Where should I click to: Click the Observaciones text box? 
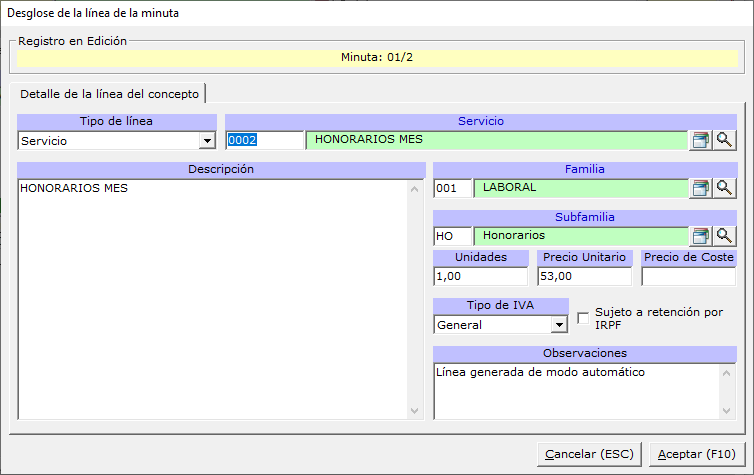point(576,390)
